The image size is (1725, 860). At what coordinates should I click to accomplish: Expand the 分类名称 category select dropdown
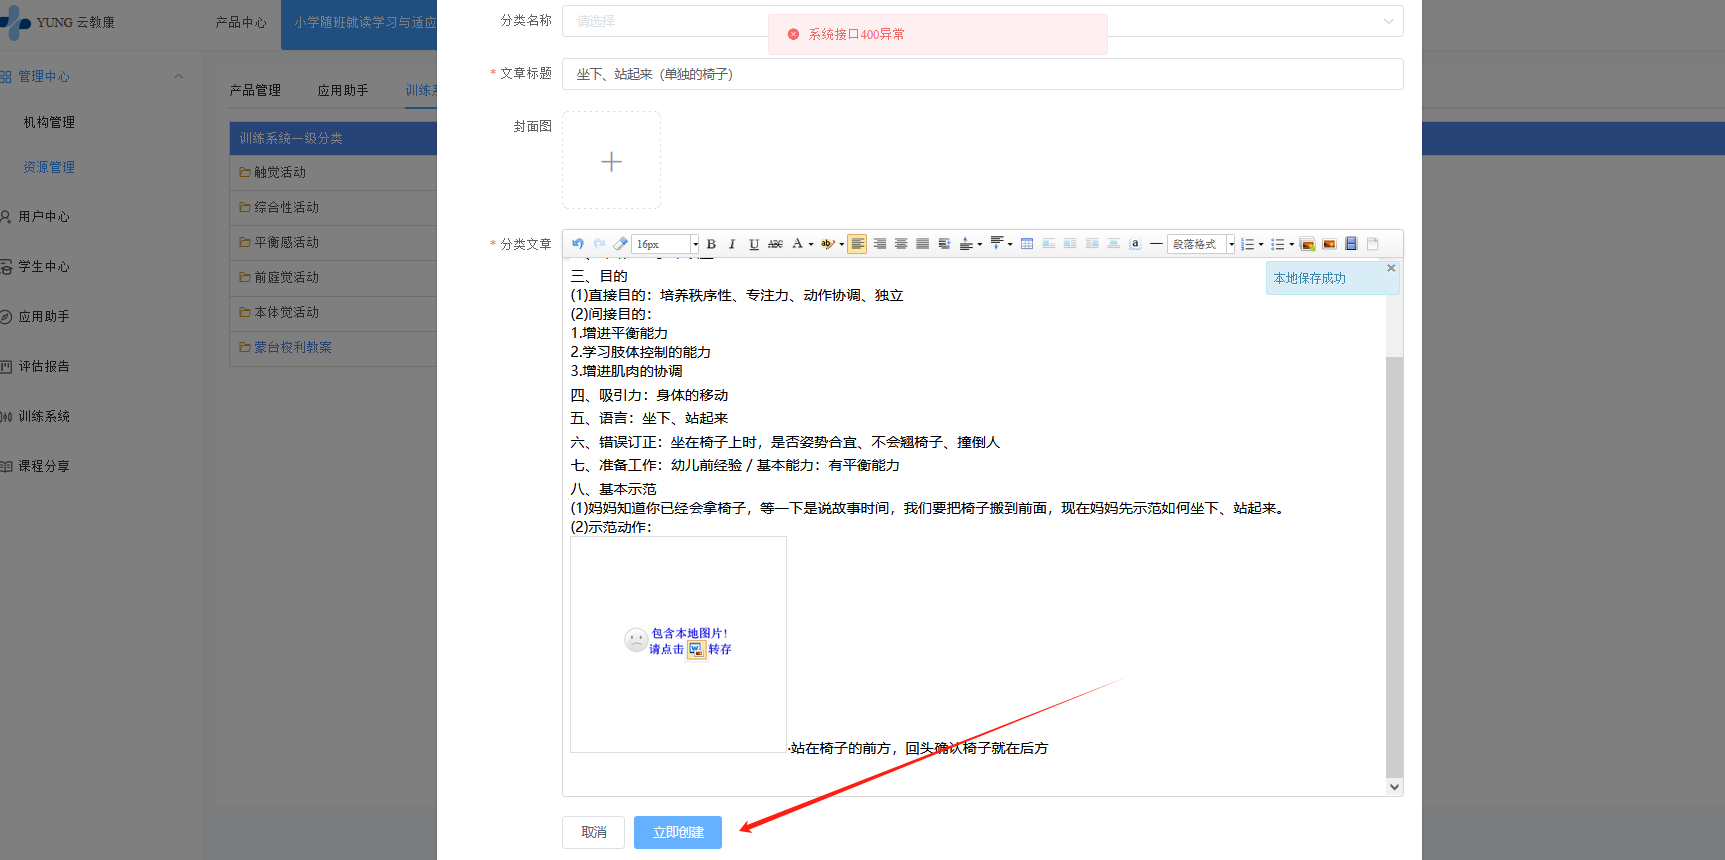tap(1388, 21)
